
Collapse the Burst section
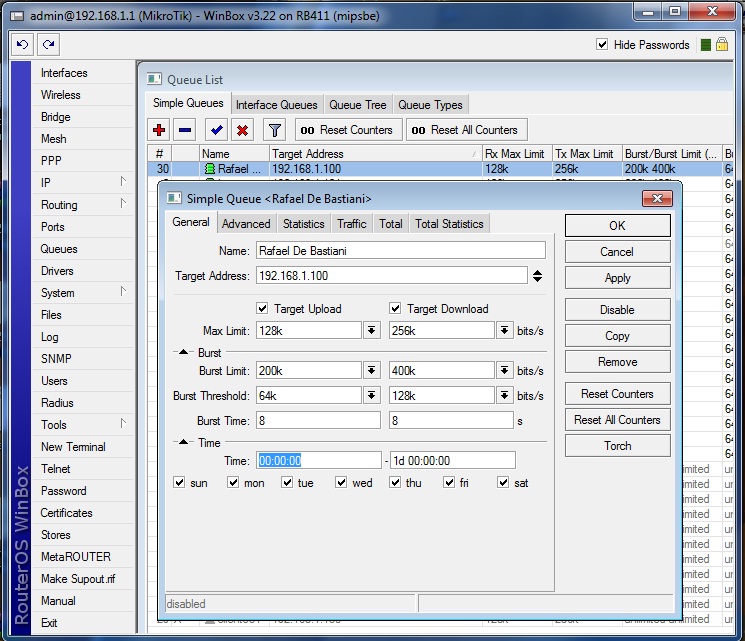(184, 353)
